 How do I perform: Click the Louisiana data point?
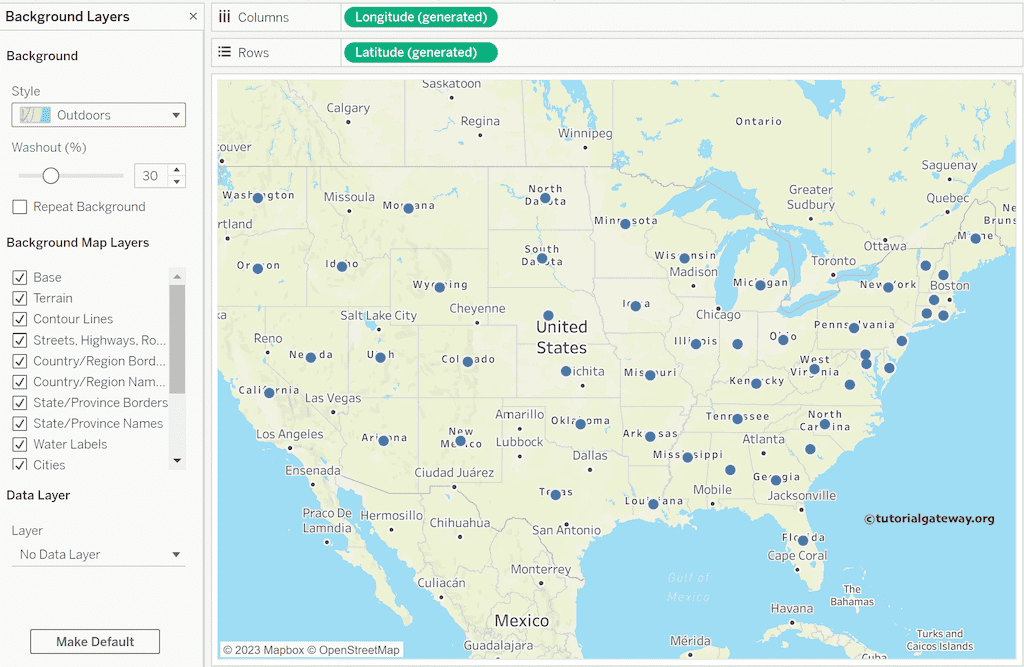click(x=653, y=504)
